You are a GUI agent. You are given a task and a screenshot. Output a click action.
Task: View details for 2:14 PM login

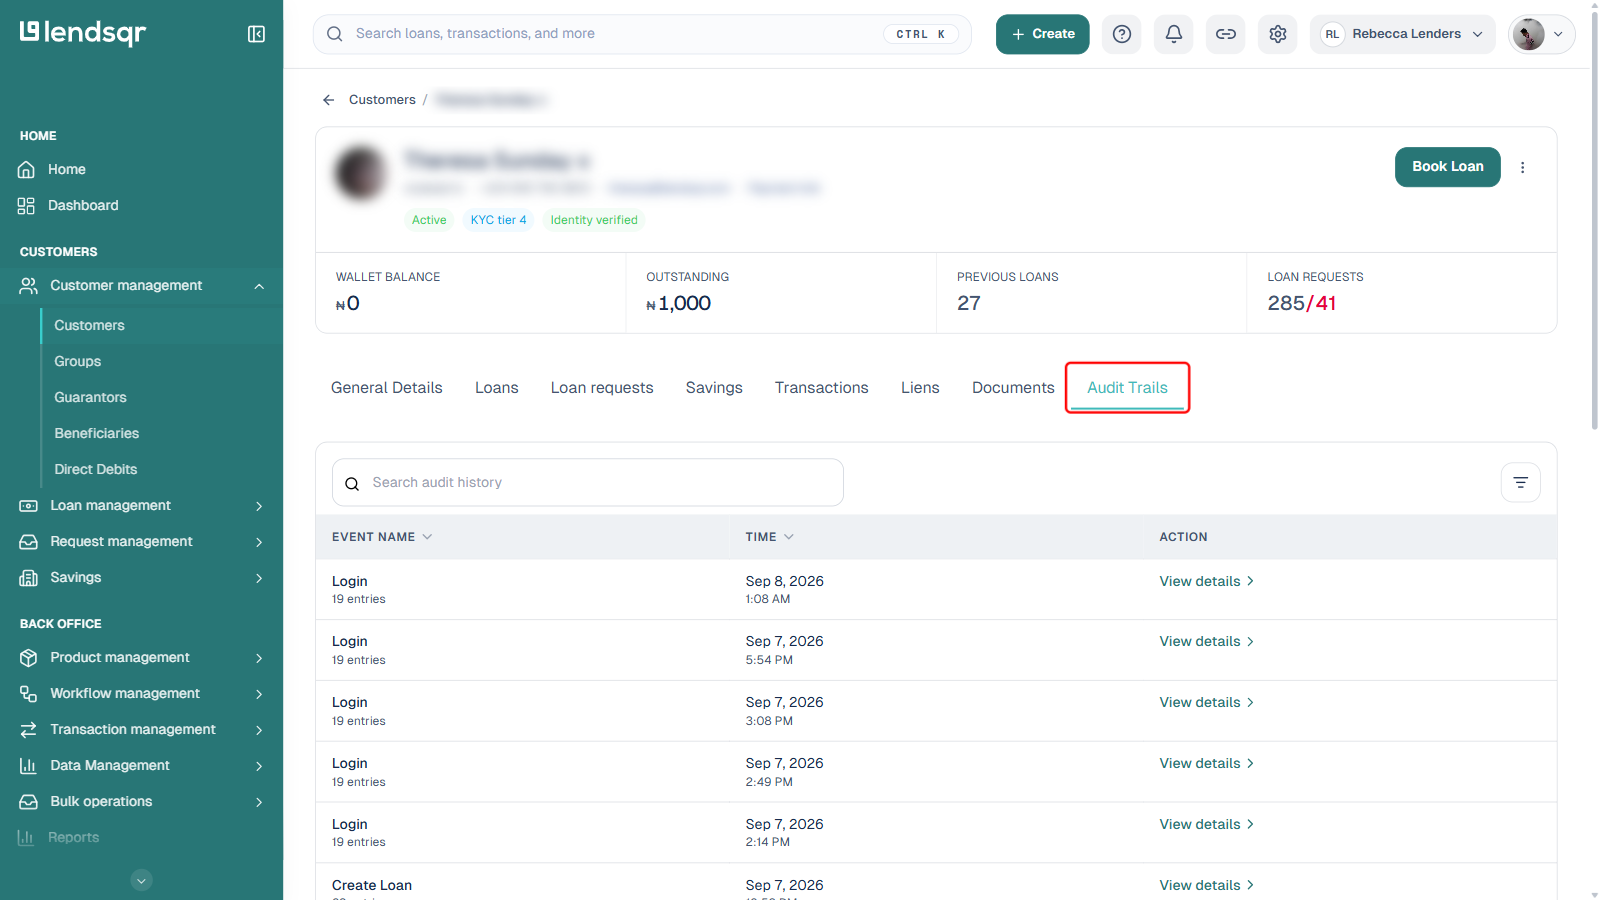1206,825
